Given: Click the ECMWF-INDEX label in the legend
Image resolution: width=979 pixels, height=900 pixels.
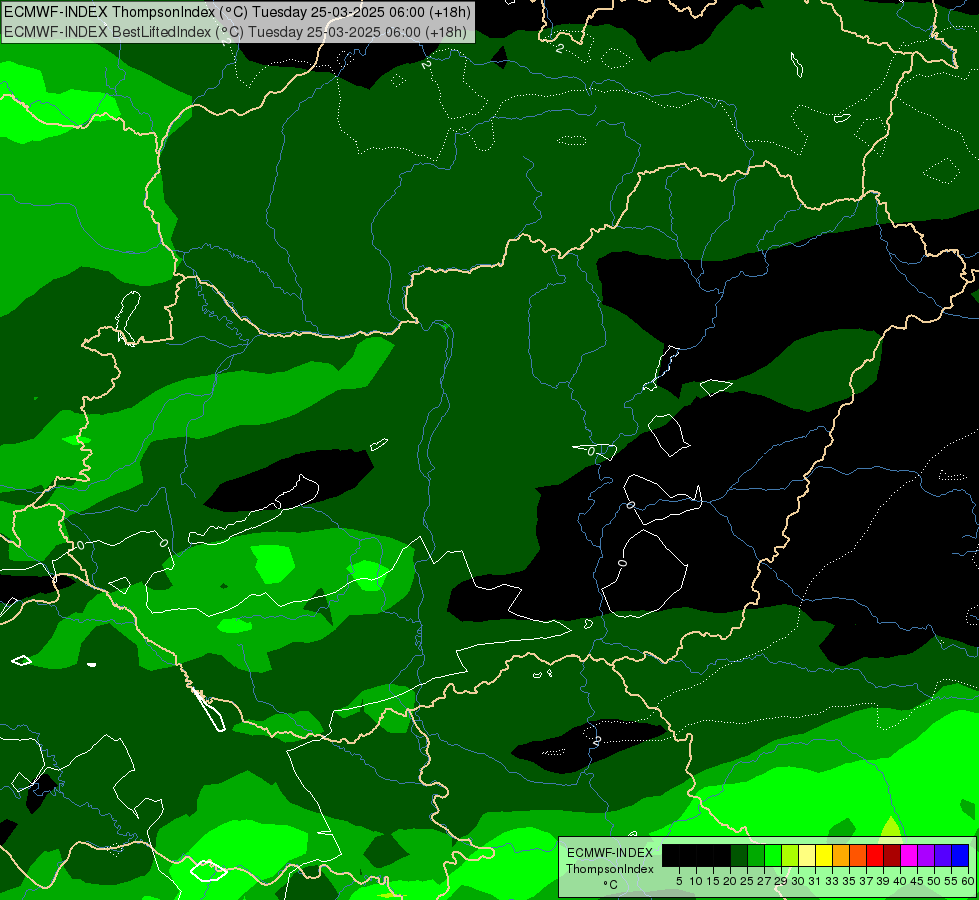Looking at the screenshot, I should pyautogui.click(x=610, y=853).
